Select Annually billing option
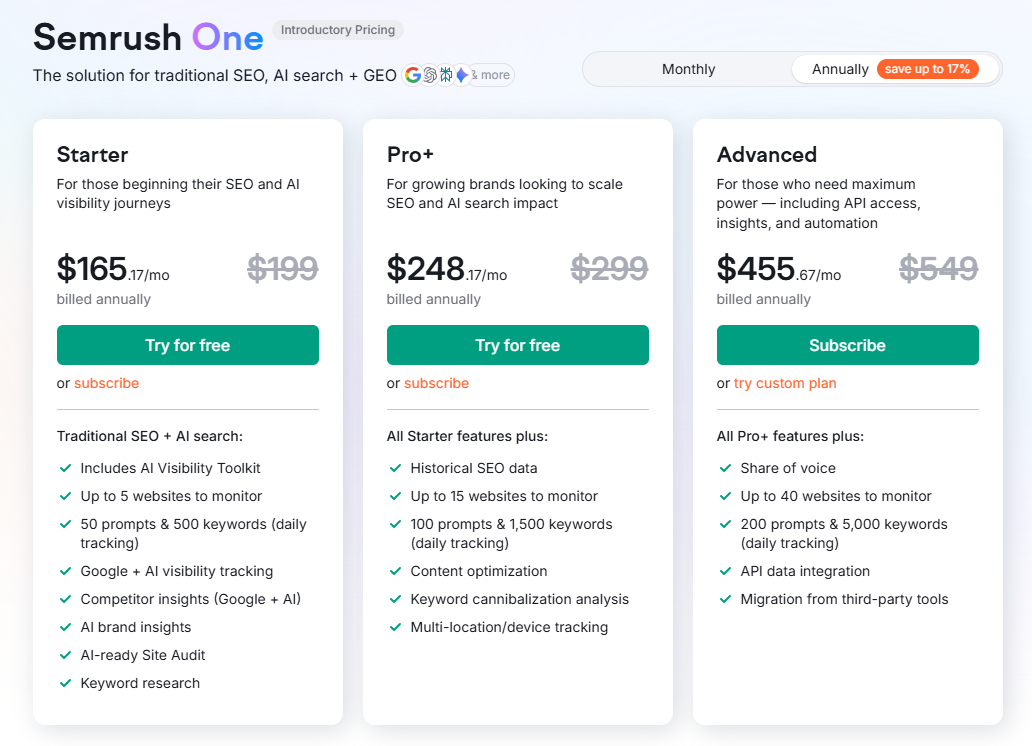The width and height of the screenshot is (1032, 746). 840,69
